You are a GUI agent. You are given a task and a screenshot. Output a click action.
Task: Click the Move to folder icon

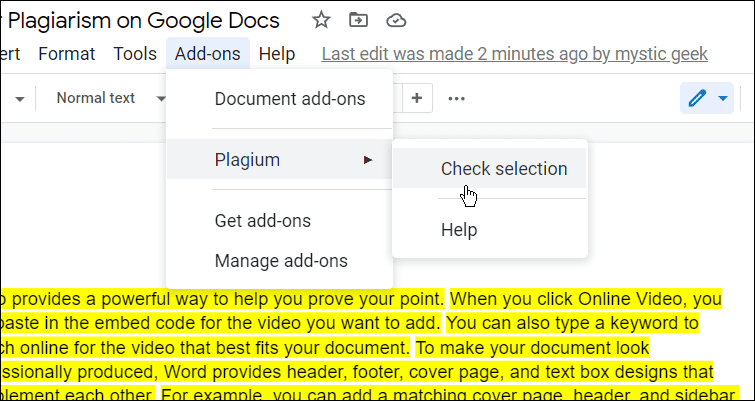(358, 20)
